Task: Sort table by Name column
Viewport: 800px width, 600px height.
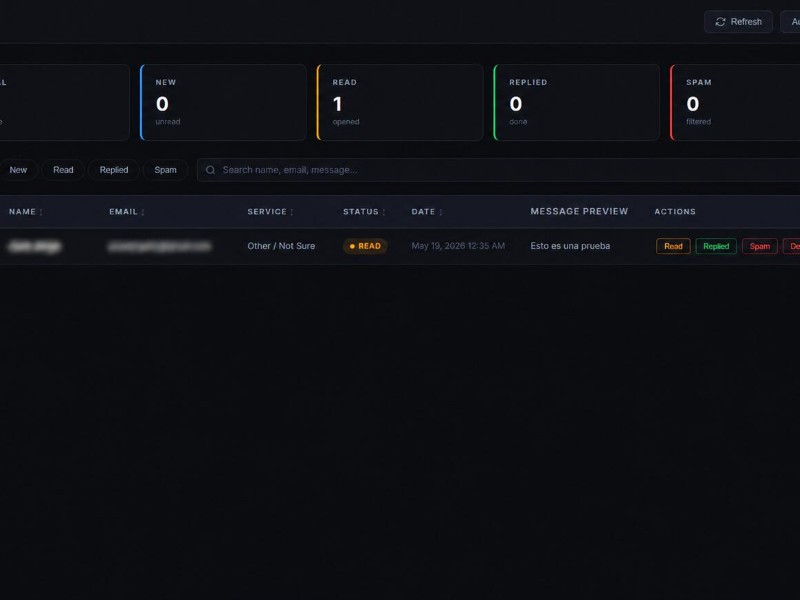Action: pyautogui.click(x=26, y=212)
